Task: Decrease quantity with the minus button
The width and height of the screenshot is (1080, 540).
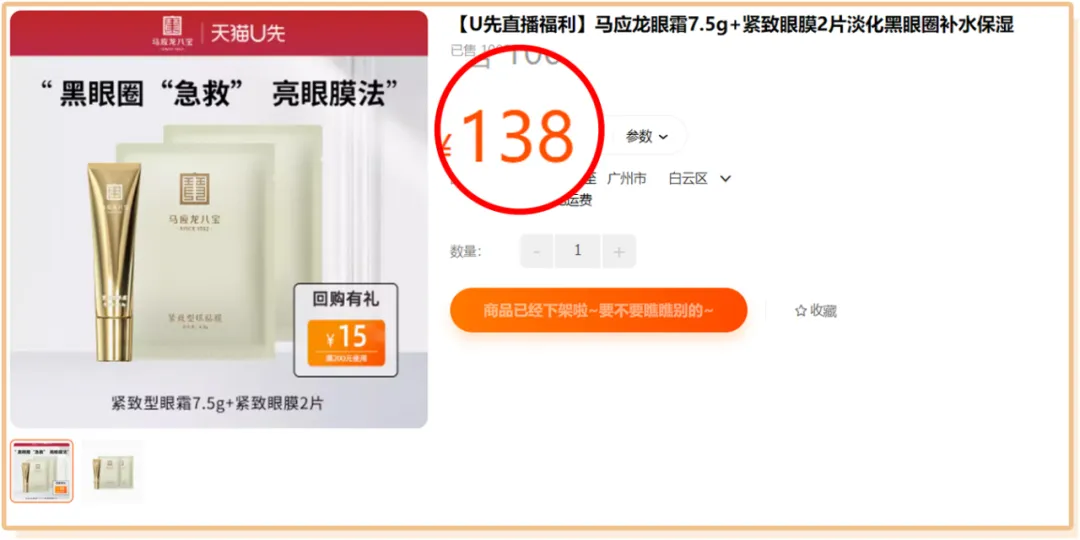Action: pos(537,251)
